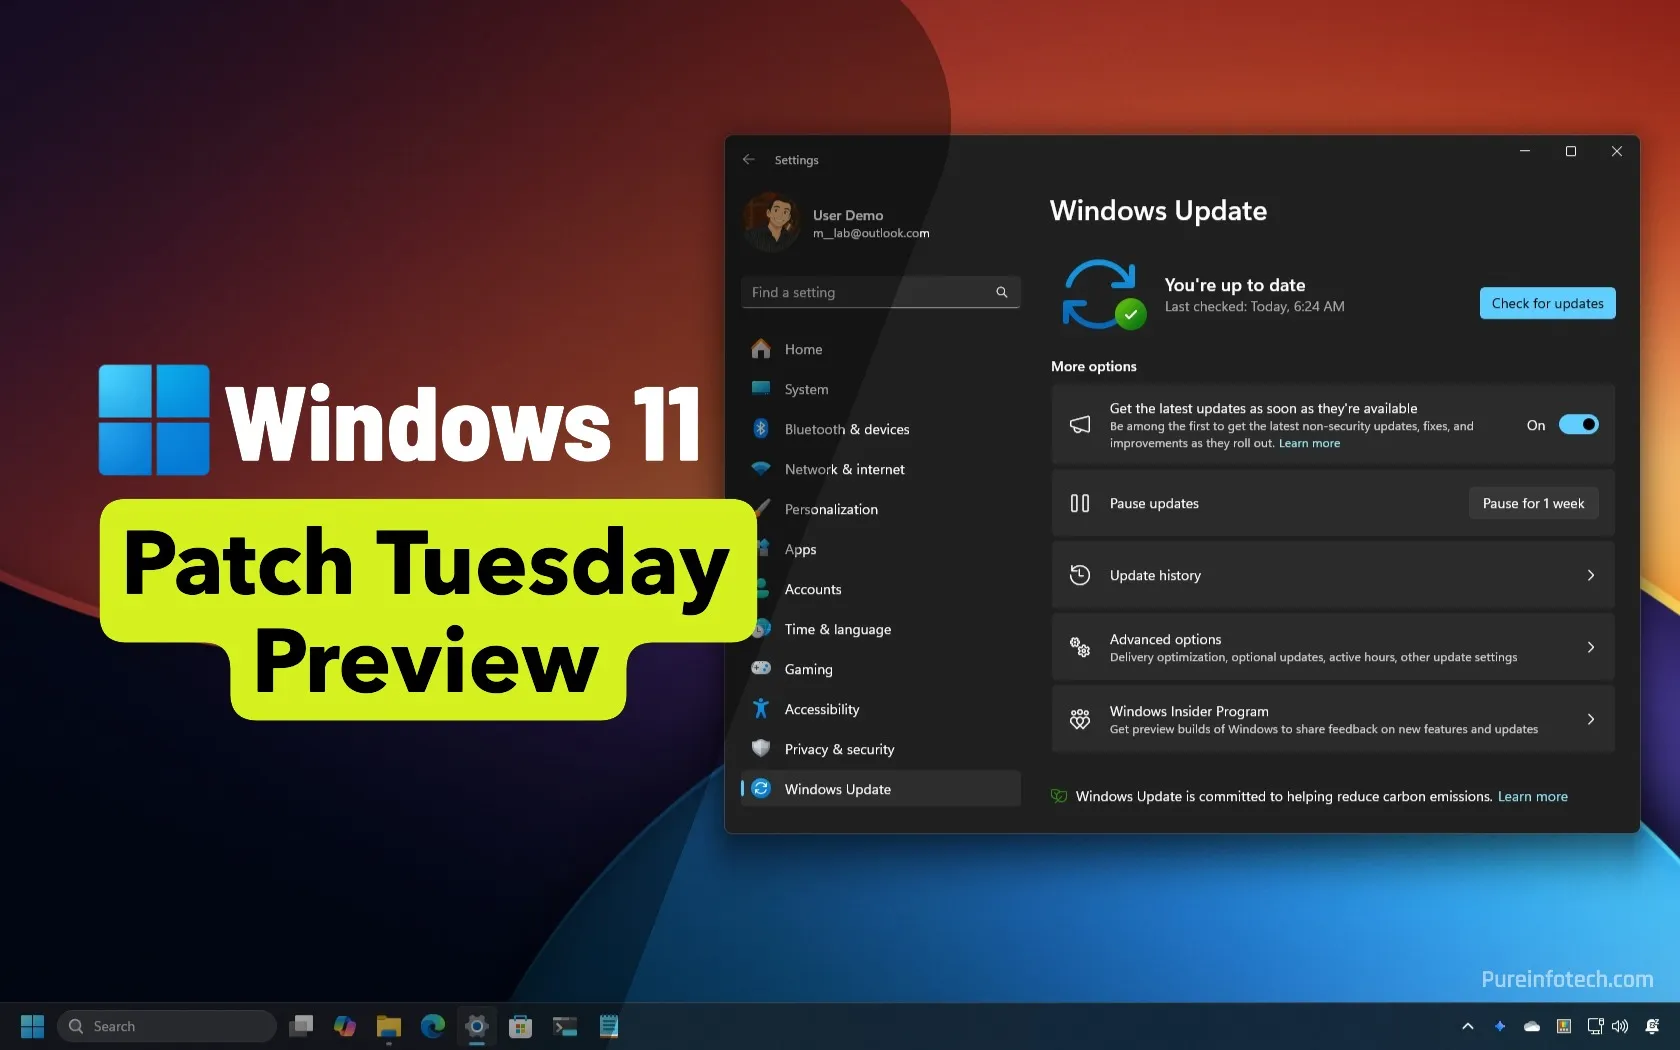Click the megaphone icon for latest updates
The image size is (1680, 1050).
[x=1080, y=425]
